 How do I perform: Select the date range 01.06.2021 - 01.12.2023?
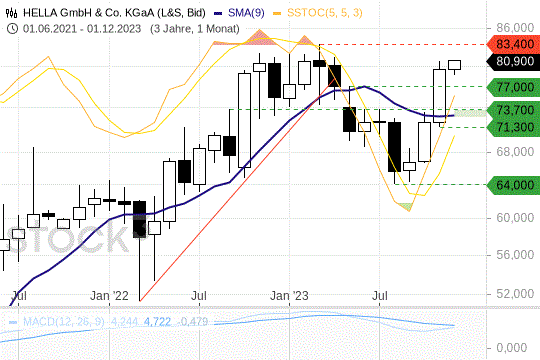pos(82,29)
